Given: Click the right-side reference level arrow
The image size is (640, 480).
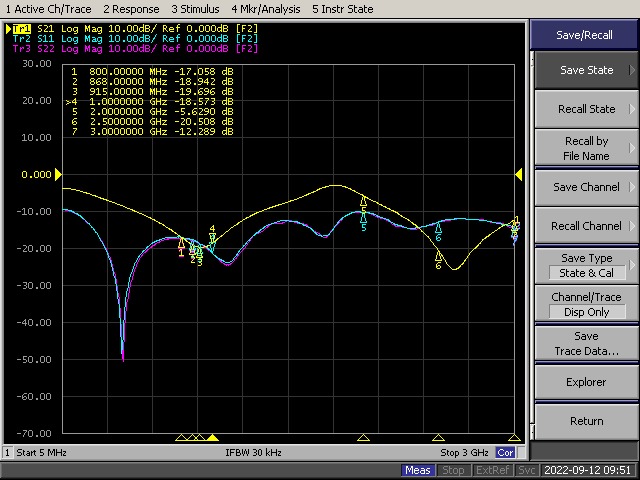Looking at the screenshot, I should tap(518, 175).
